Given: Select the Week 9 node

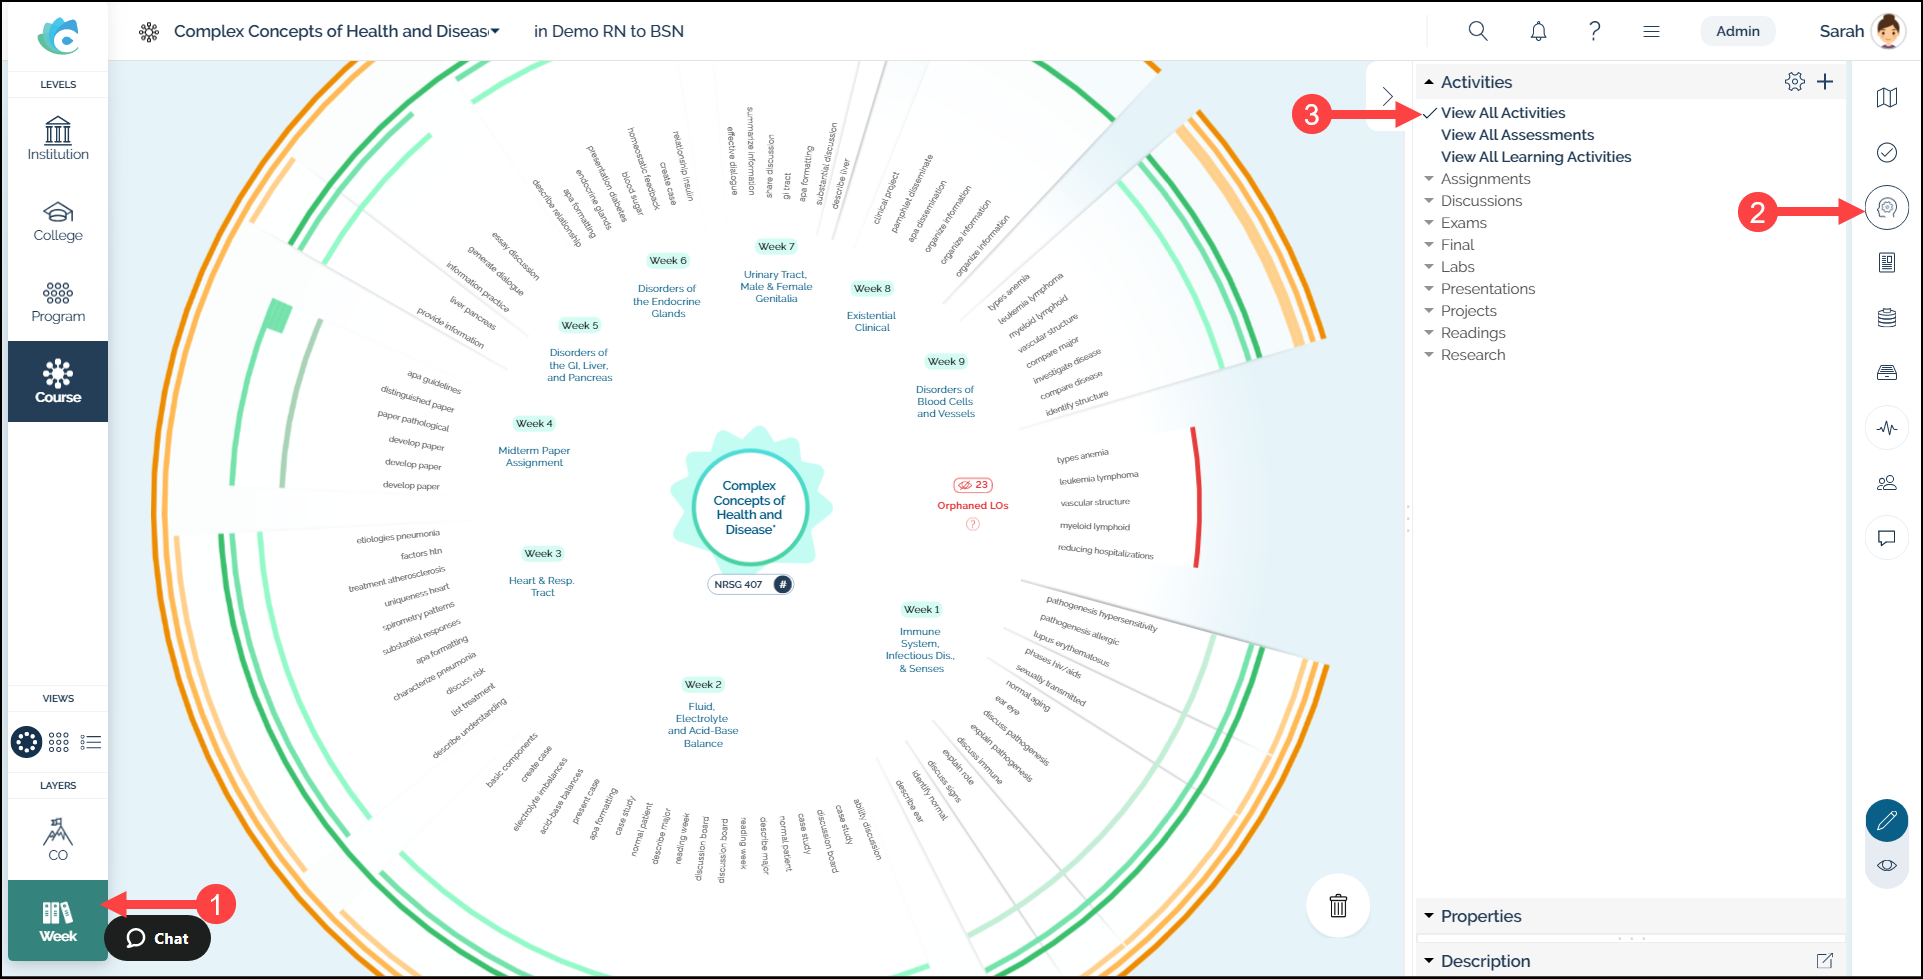Looking at the screenshot, I should coord(946,361).
